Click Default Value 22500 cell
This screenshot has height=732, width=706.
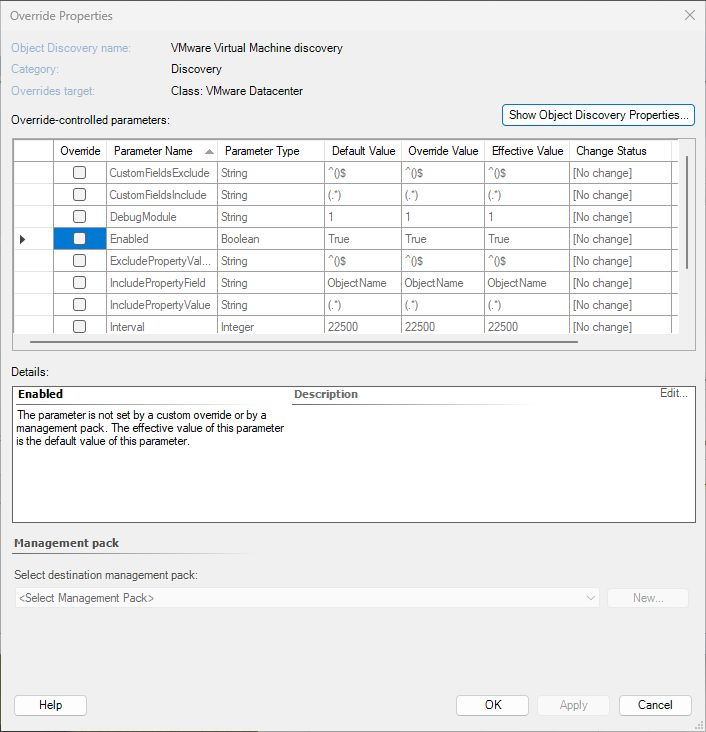[x=363, y=326]
